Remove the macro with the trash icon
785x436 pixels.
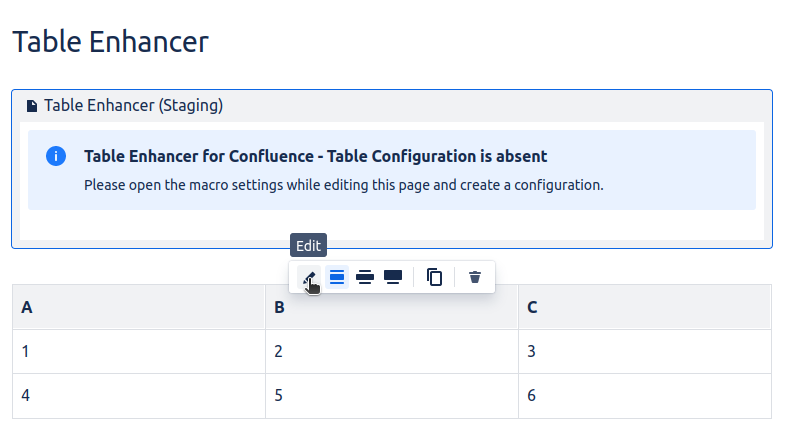point(475,277)
